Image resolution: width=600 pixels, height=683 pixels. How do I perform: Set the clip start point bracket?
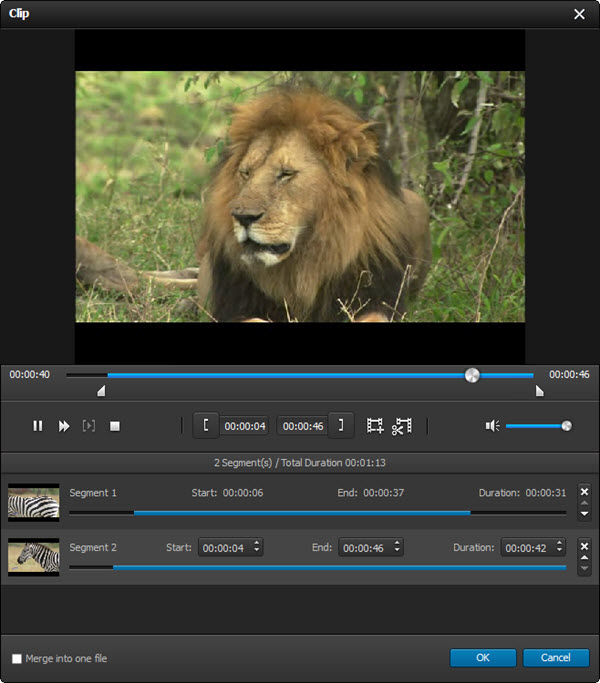[x=206, y=425]
